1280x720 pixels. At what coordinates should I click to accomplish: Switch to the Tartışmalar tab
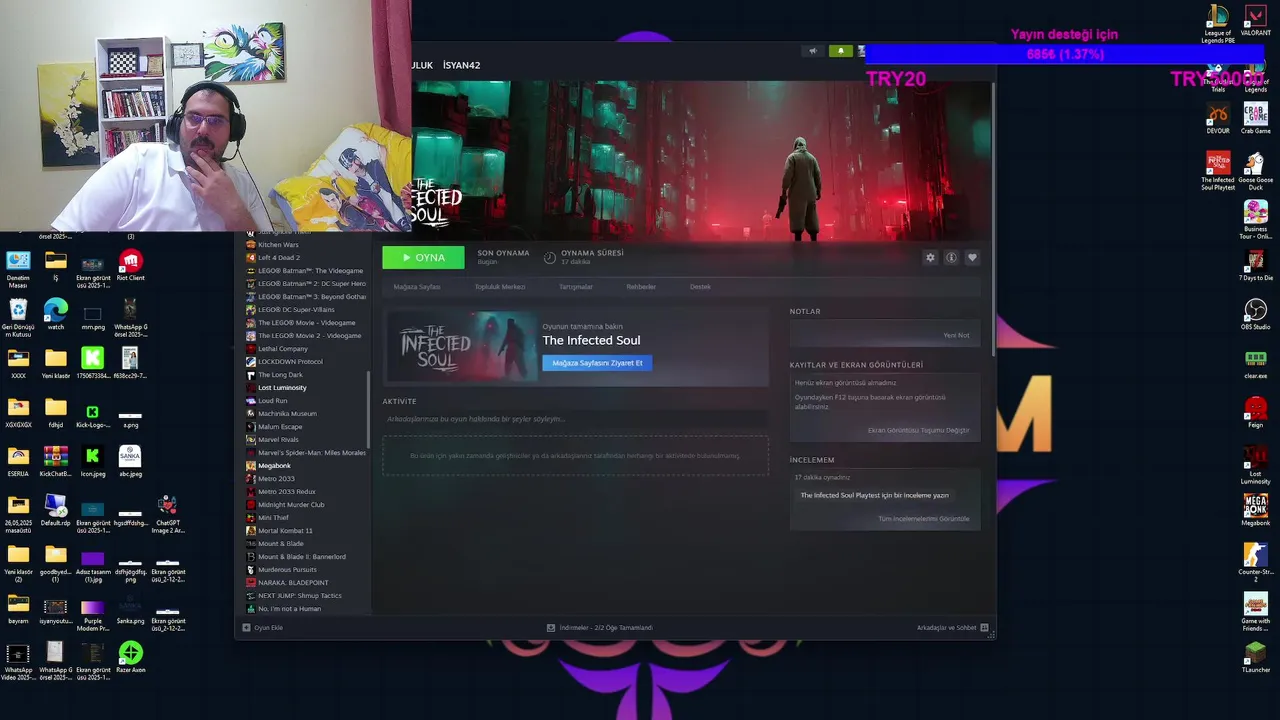tap(576, 287)
